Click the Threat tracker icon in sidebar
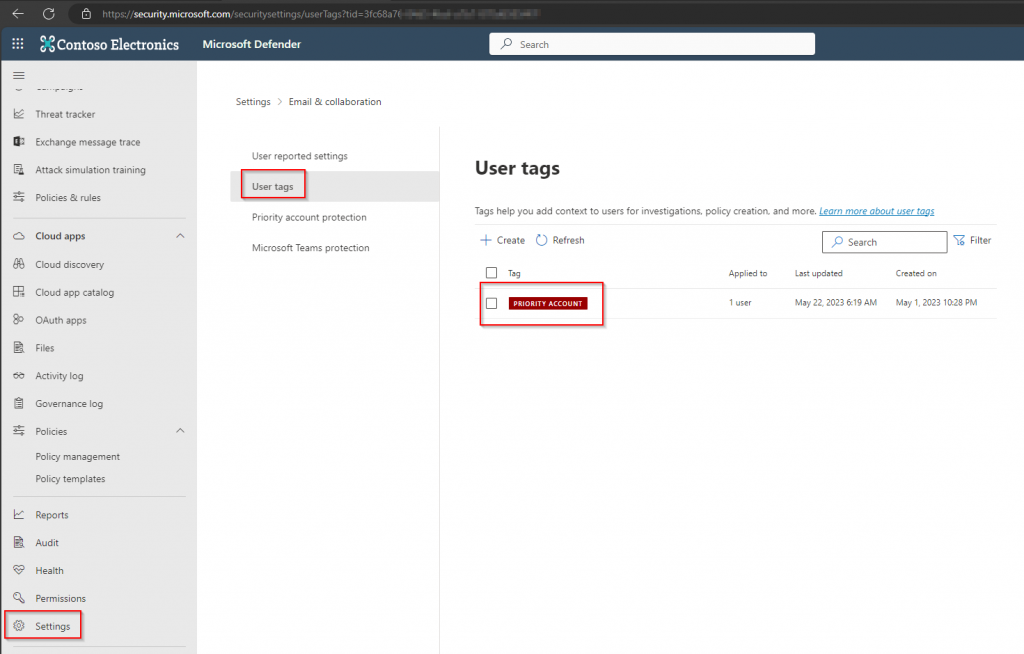1024x654 pixels. pos(18,114)
